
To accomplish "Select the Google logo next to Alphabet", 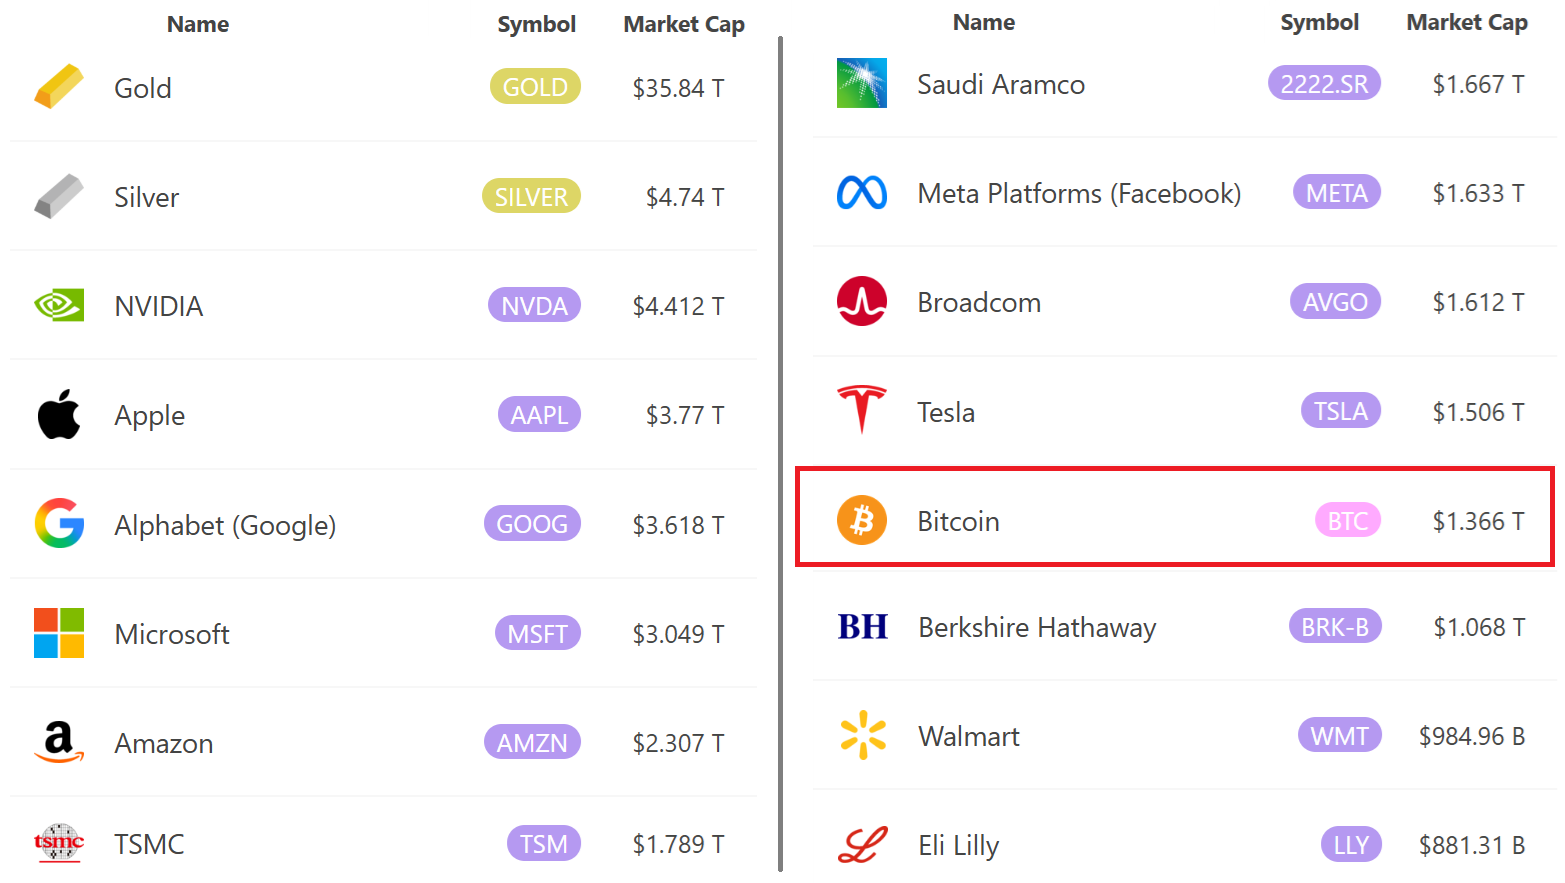I will point(59,524).
